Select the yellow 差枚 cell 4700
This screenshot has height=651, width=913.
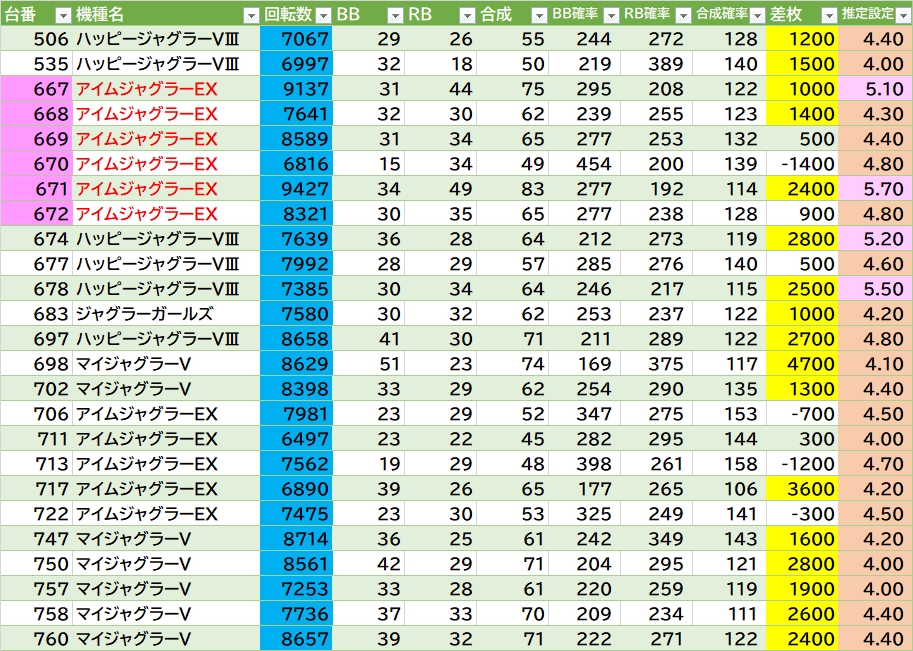coord(802,364)
